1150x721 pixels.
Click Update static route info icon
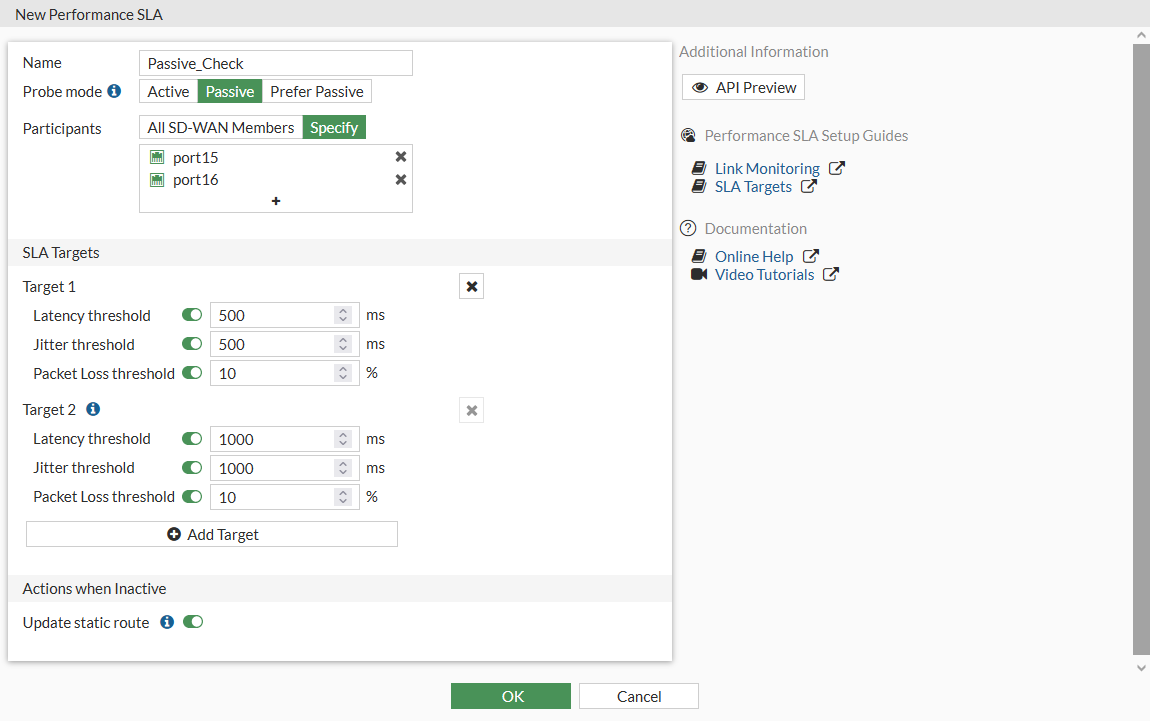pyautogui.click(x=167, y=622)
